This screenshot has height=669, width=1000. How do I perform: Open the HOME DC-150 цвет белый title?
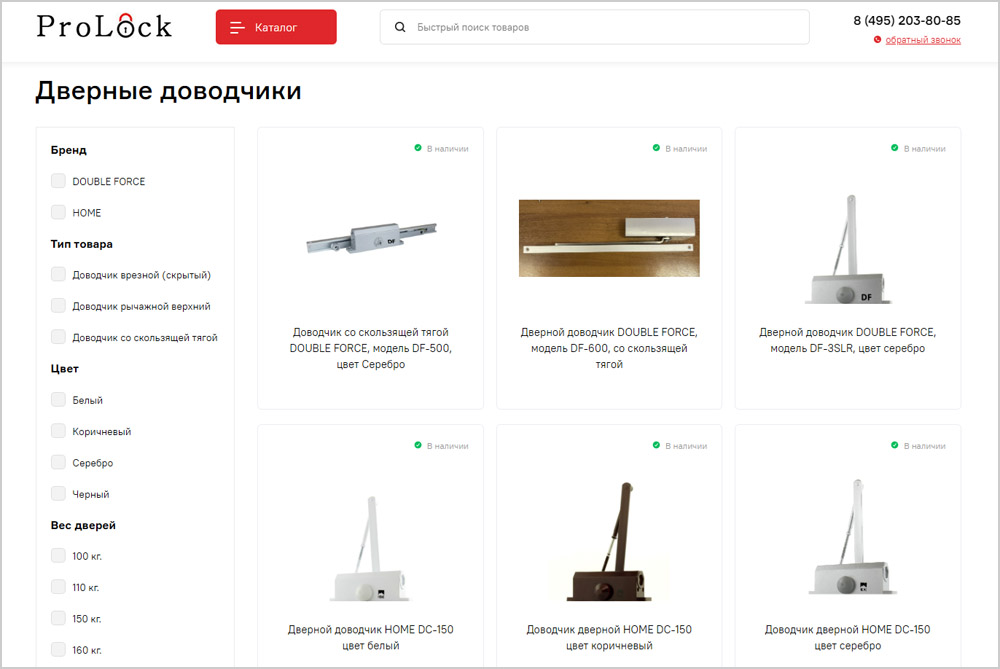coord(370,637)
